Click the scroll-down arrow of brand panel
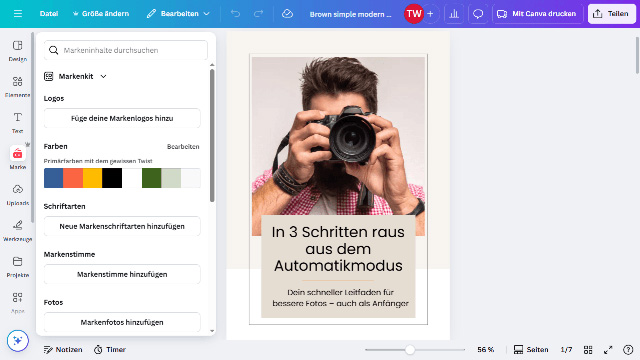 point(212,331)
